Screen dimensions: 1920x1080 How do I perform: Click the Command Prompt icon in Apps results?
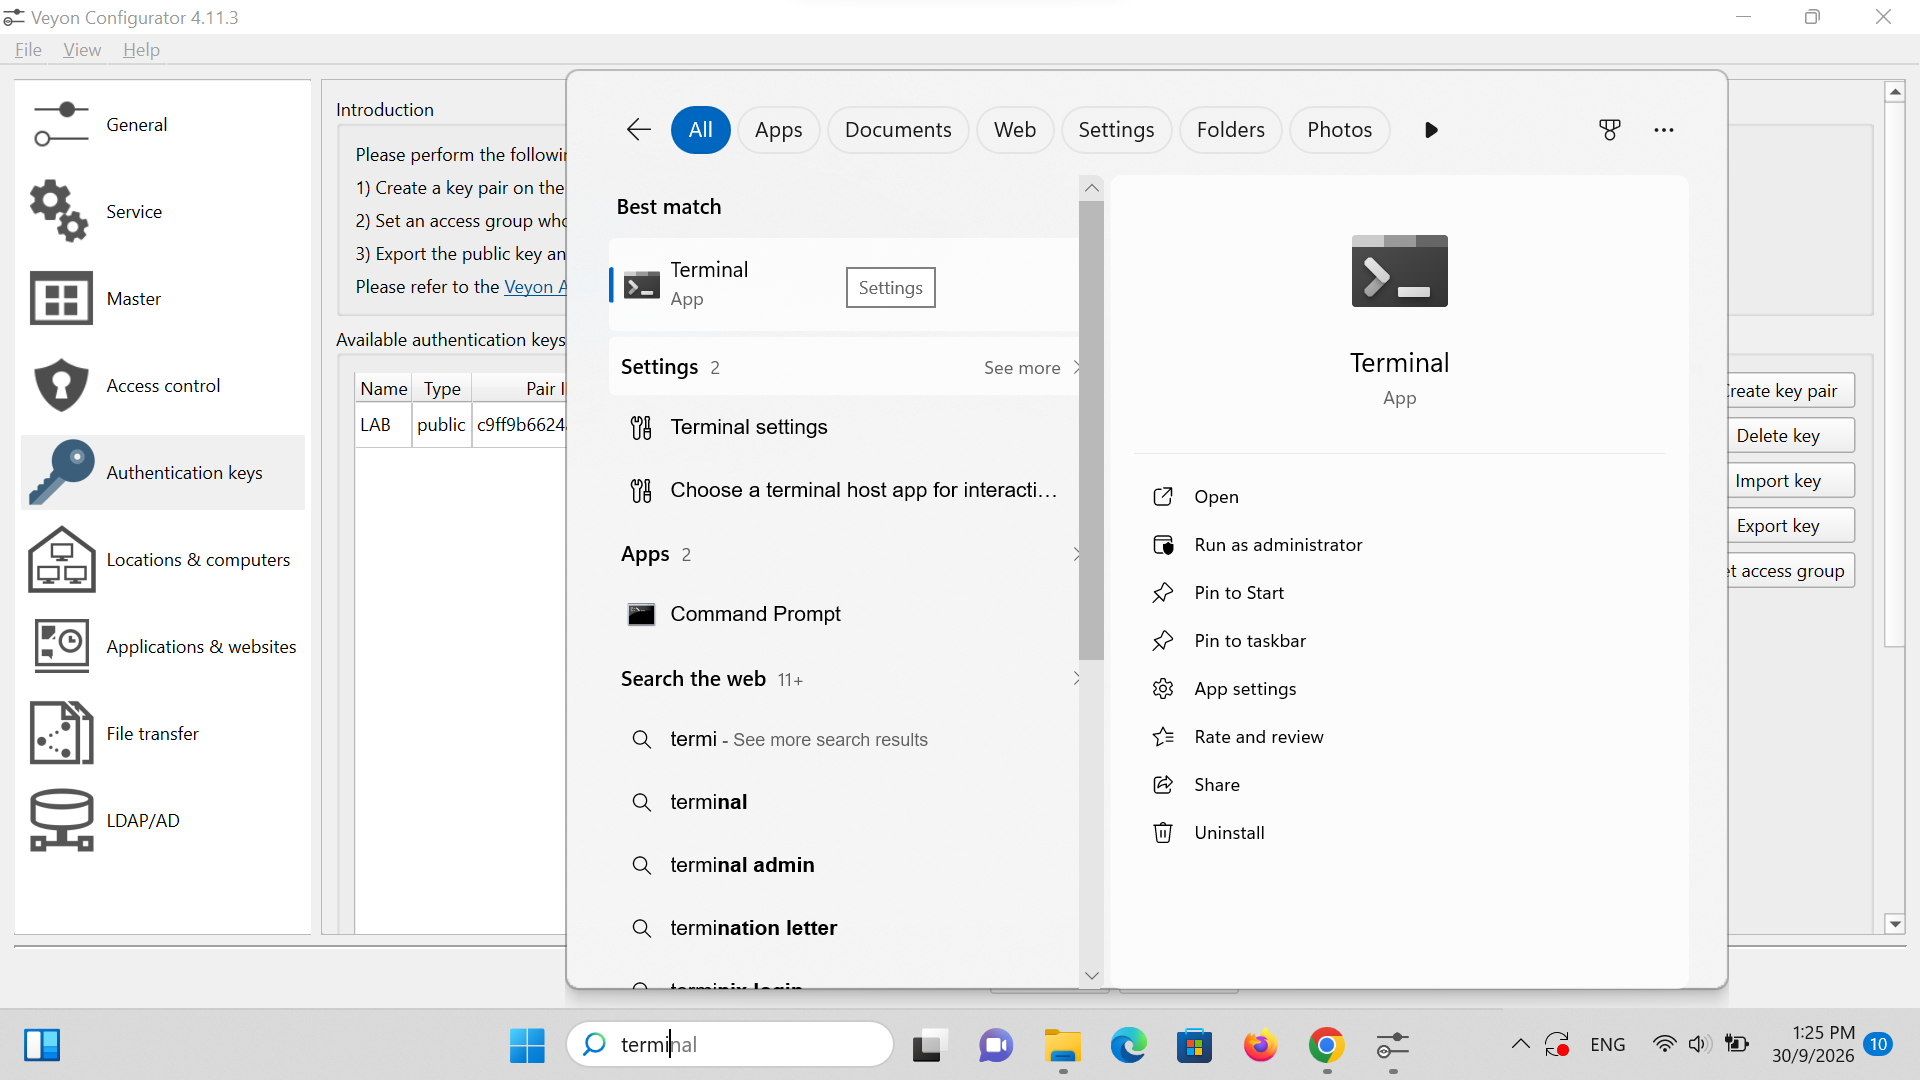coord(641,614)
